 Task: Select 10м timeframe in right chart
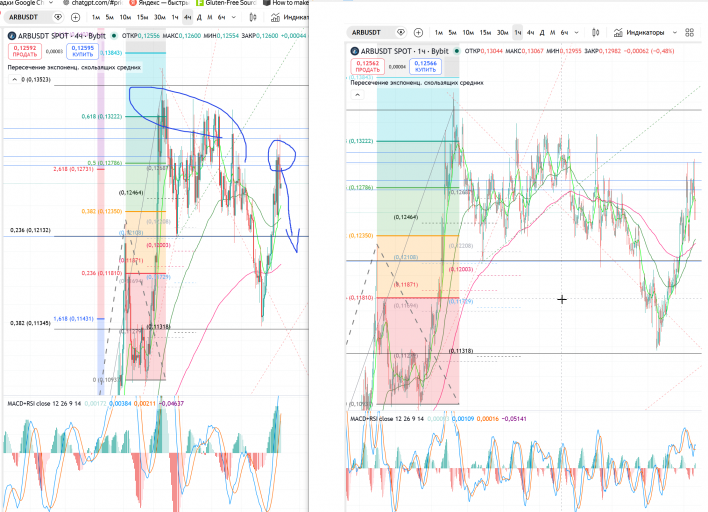[x=468, y=33]
